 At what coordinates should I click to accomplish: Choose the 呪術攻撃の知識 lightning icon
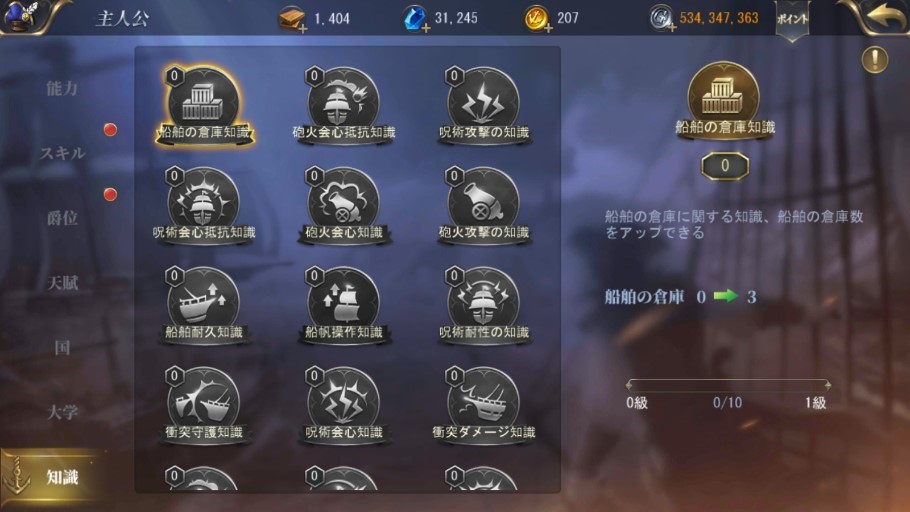(483, 103)
